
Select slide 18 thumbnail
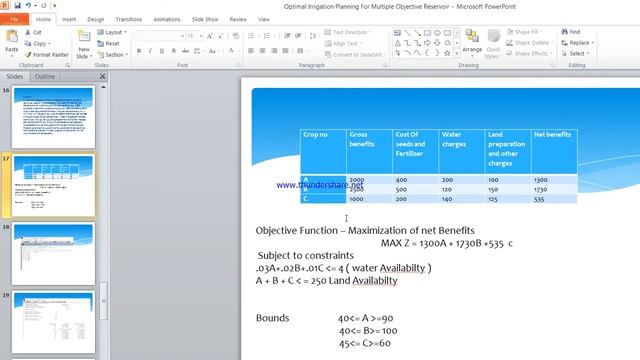[x=53, y=254]
